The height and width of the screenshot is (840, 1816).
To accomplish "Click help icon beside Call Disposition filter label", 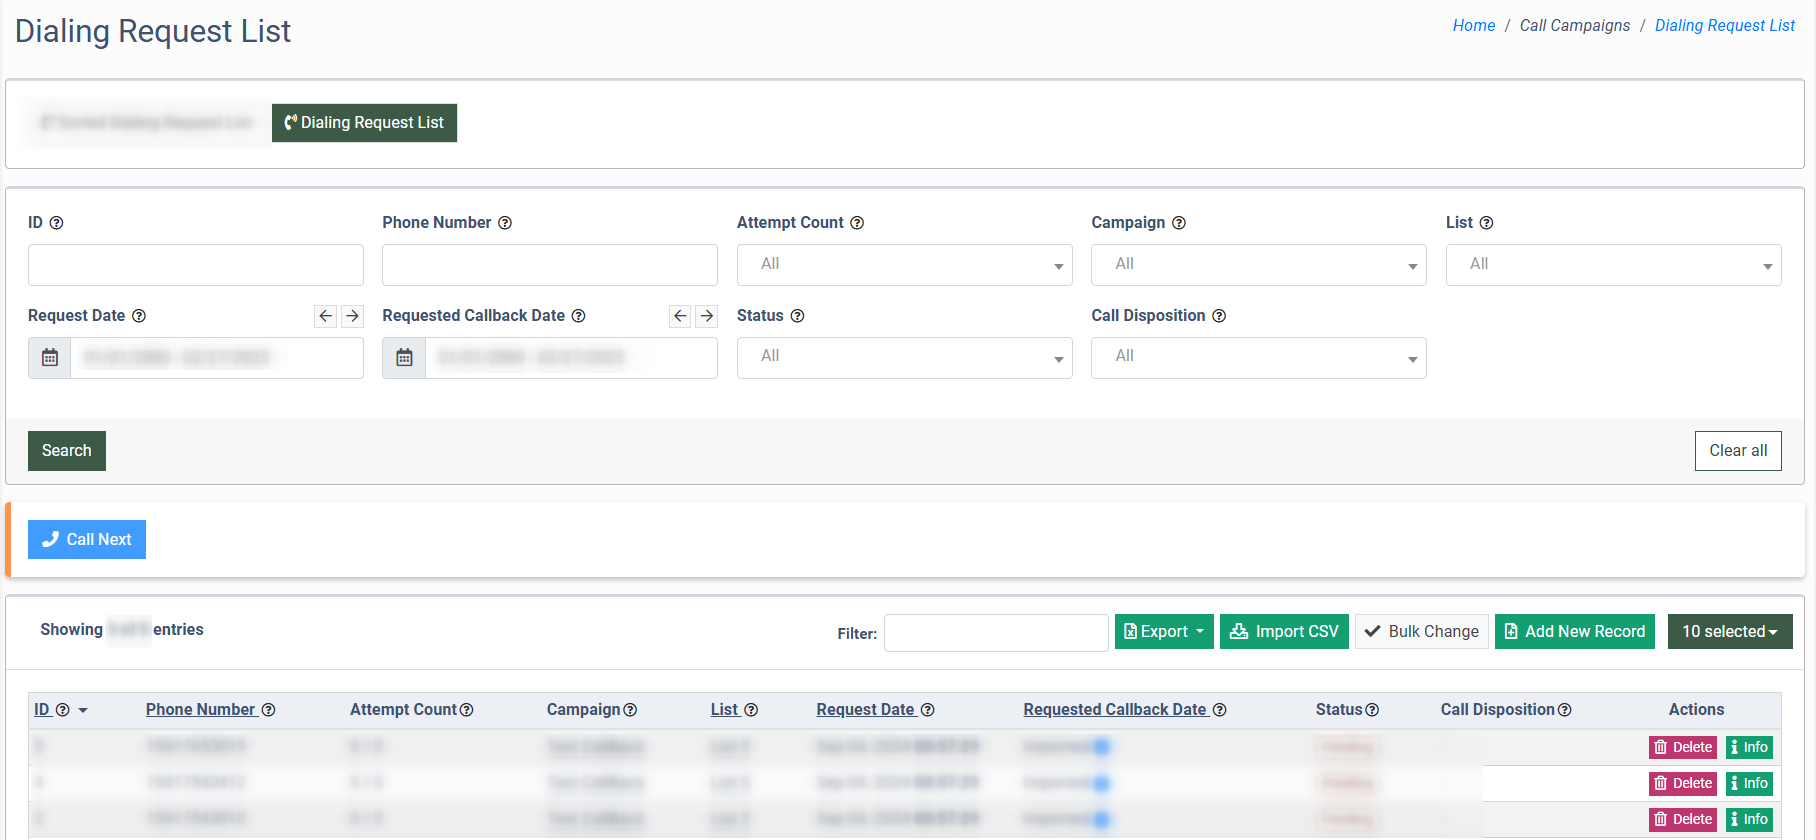I will pyautogui.click(x=1219, y=316).
